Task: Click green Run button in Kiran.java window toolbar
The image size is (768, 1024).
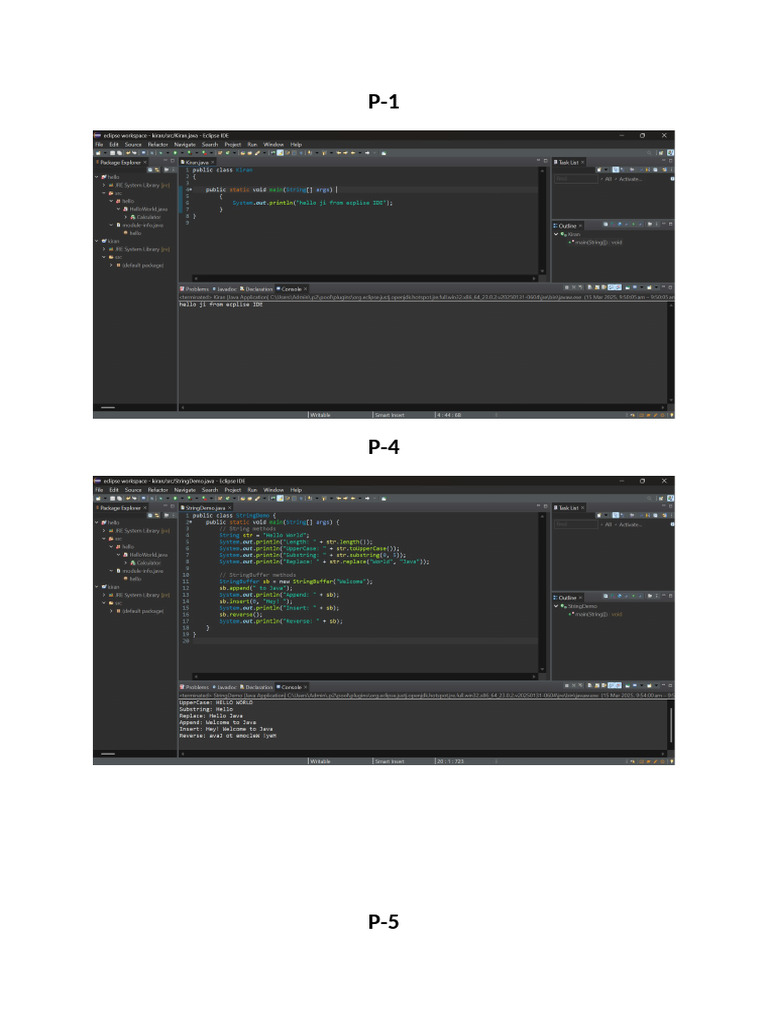Action: point(175,153)
